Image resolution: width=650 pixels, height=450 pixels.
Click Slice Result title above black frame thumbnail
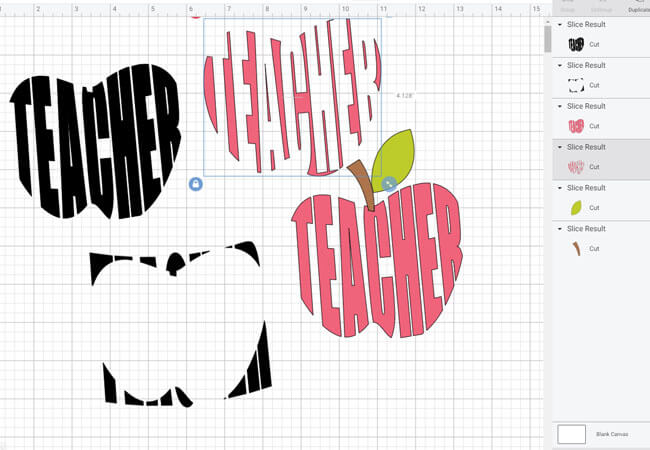click(586, 65)
